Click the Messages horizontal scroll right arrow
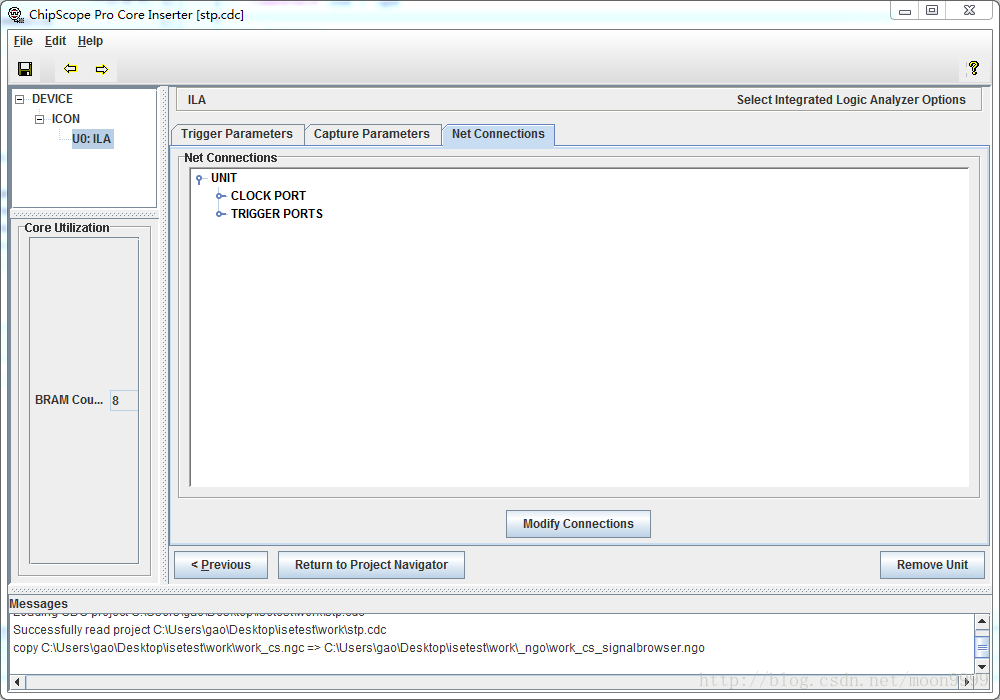Screen dimensions: 1000x700 pos(967,682)
